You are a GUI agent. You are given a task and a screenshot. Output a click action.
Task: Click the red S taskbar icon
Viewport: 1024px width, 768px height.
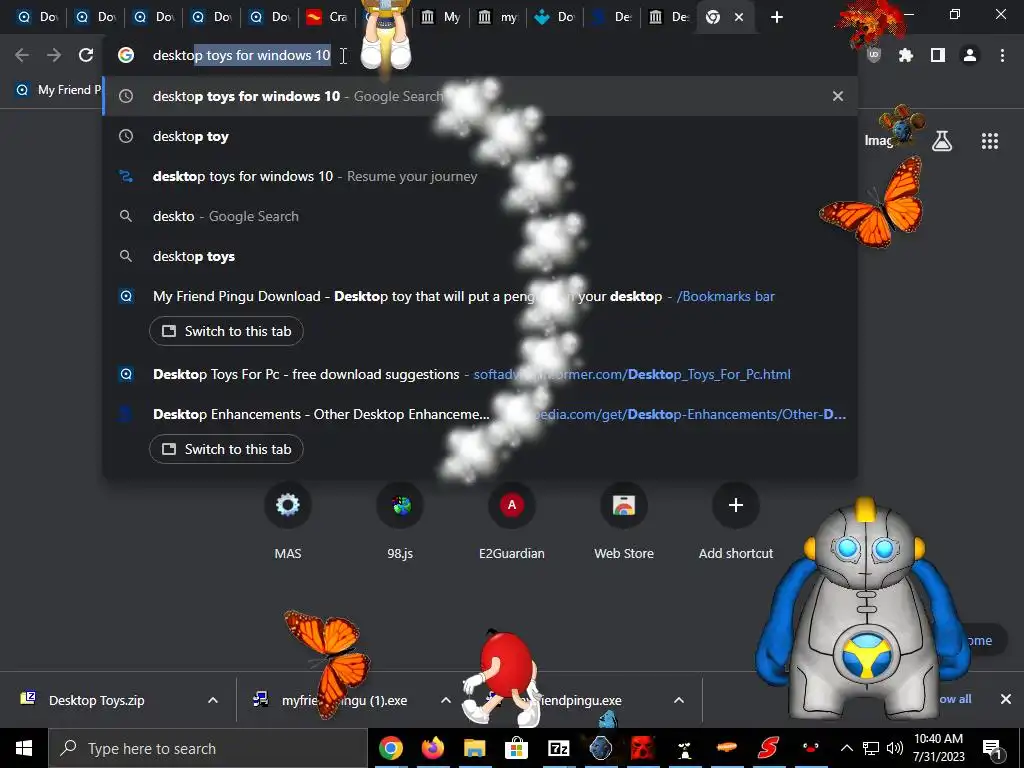click(769, 748)
